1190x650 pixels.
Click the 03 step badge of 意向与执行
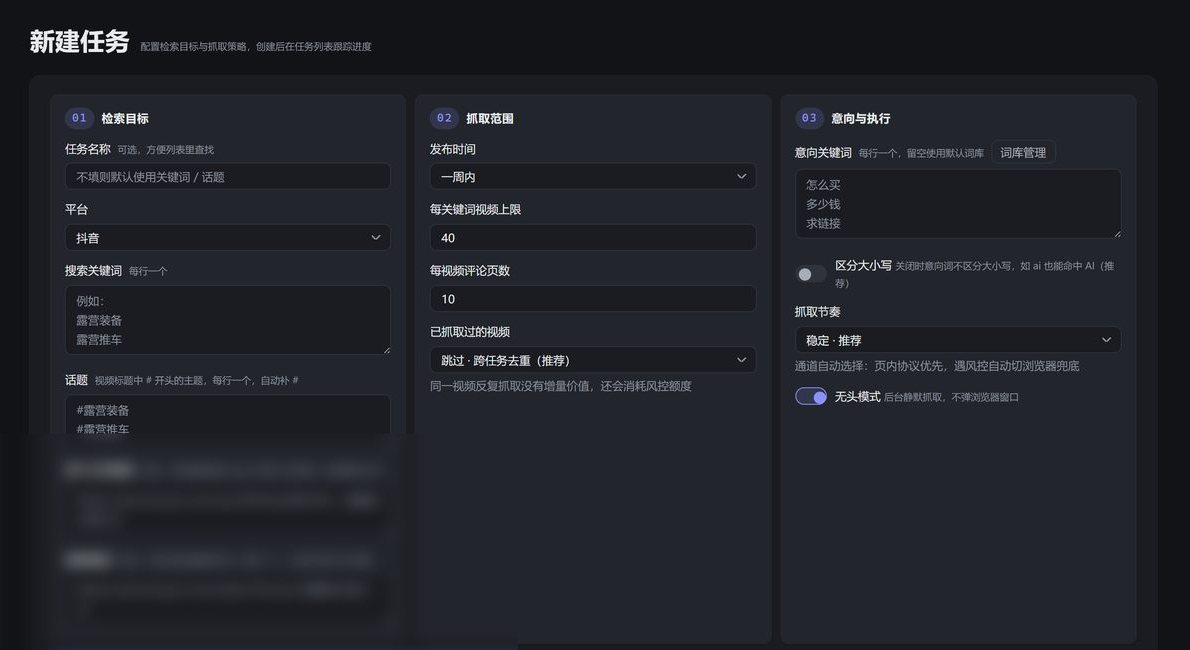[809, 118]
